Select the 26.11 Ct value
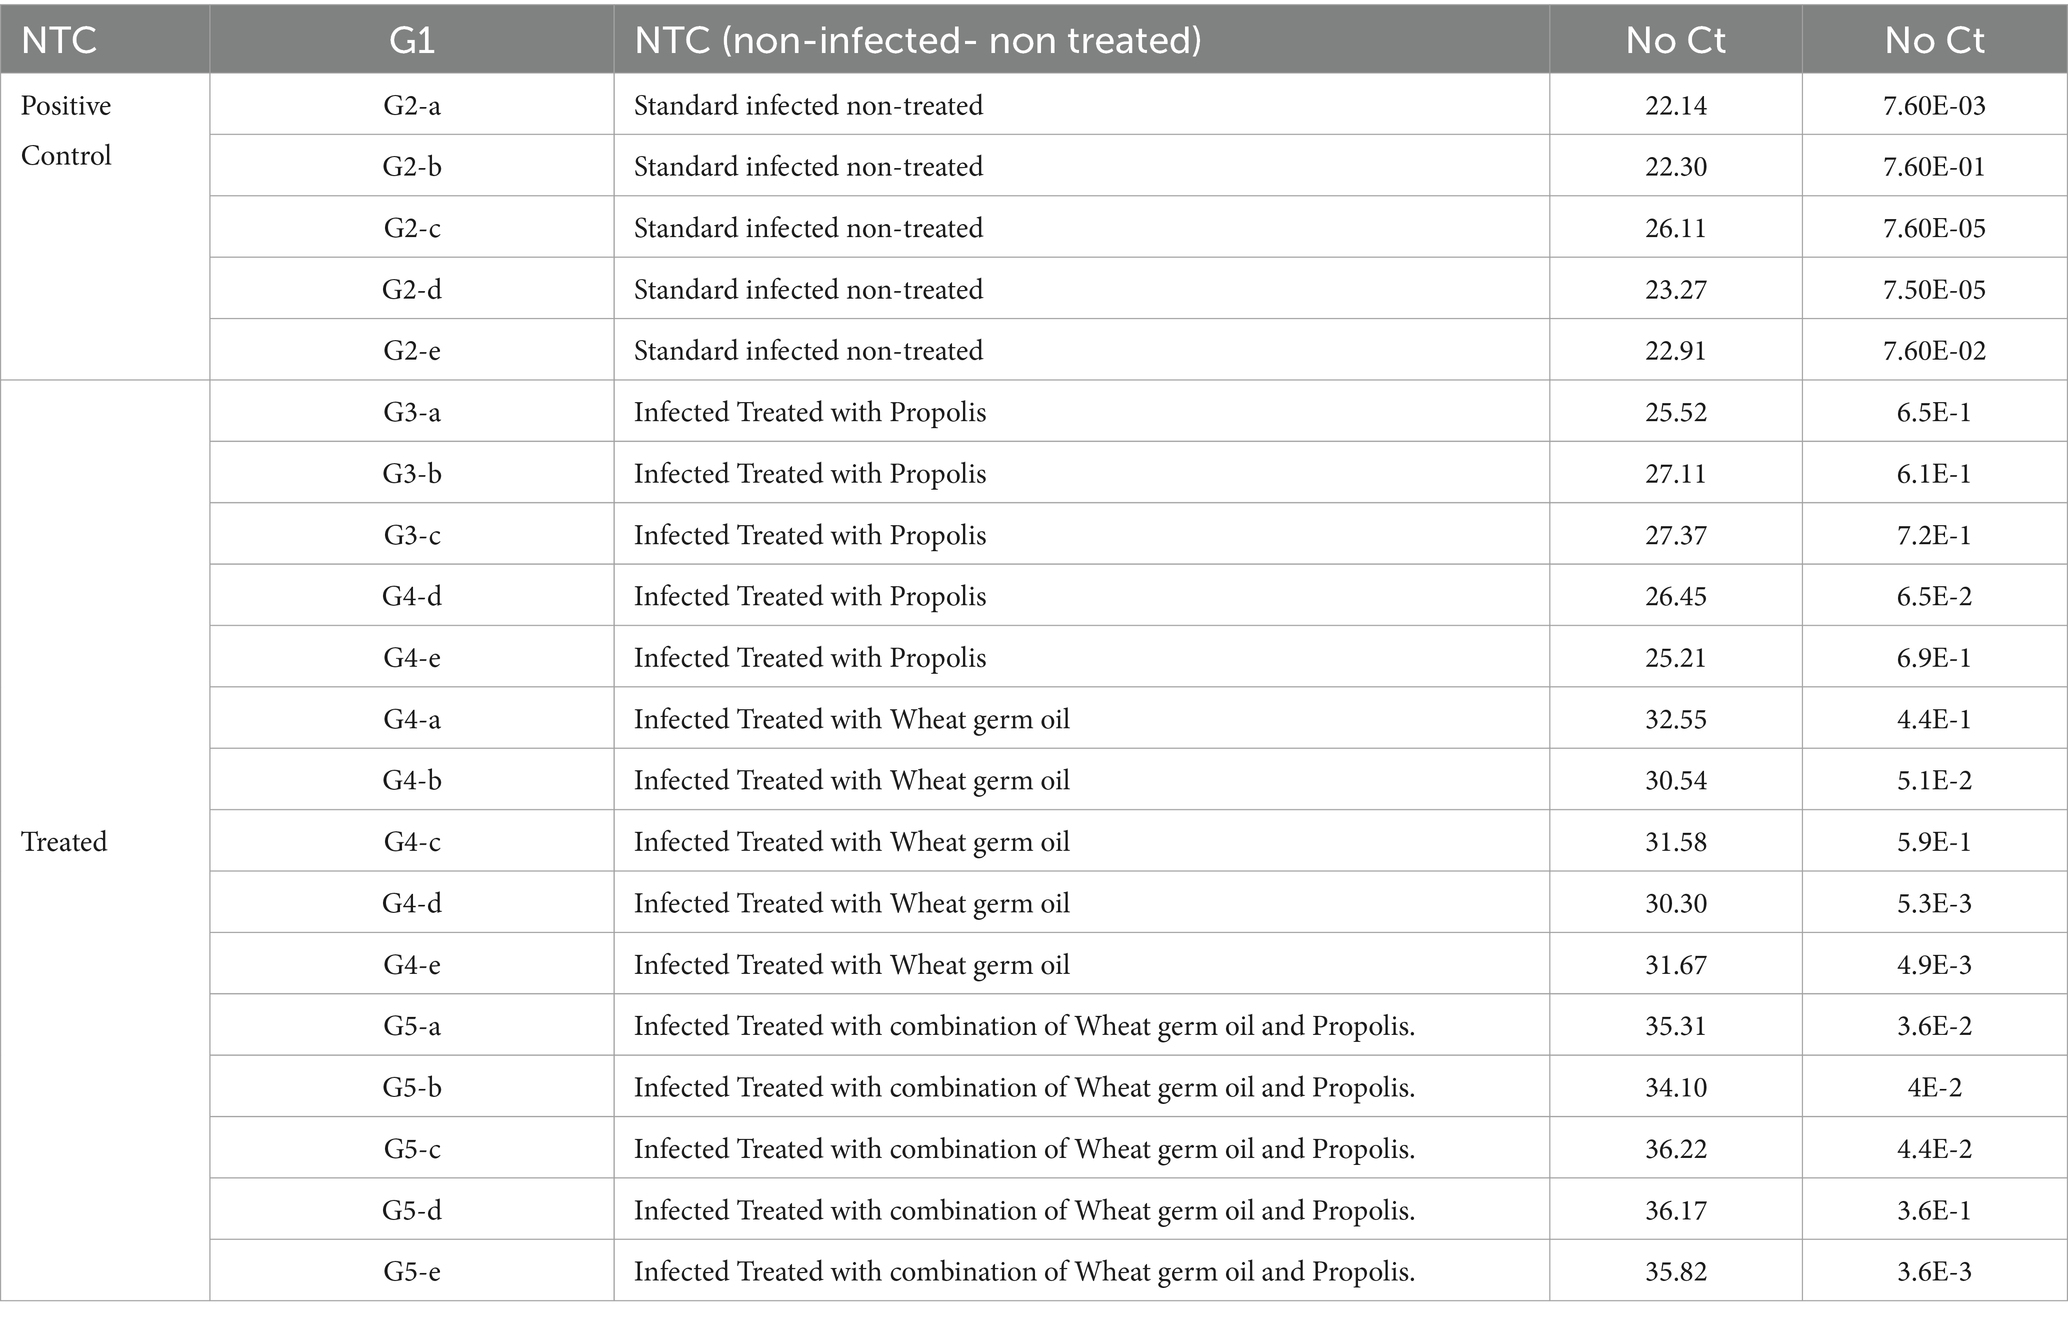This screenshot has height=1319, width=2068. pos(1676,228)
